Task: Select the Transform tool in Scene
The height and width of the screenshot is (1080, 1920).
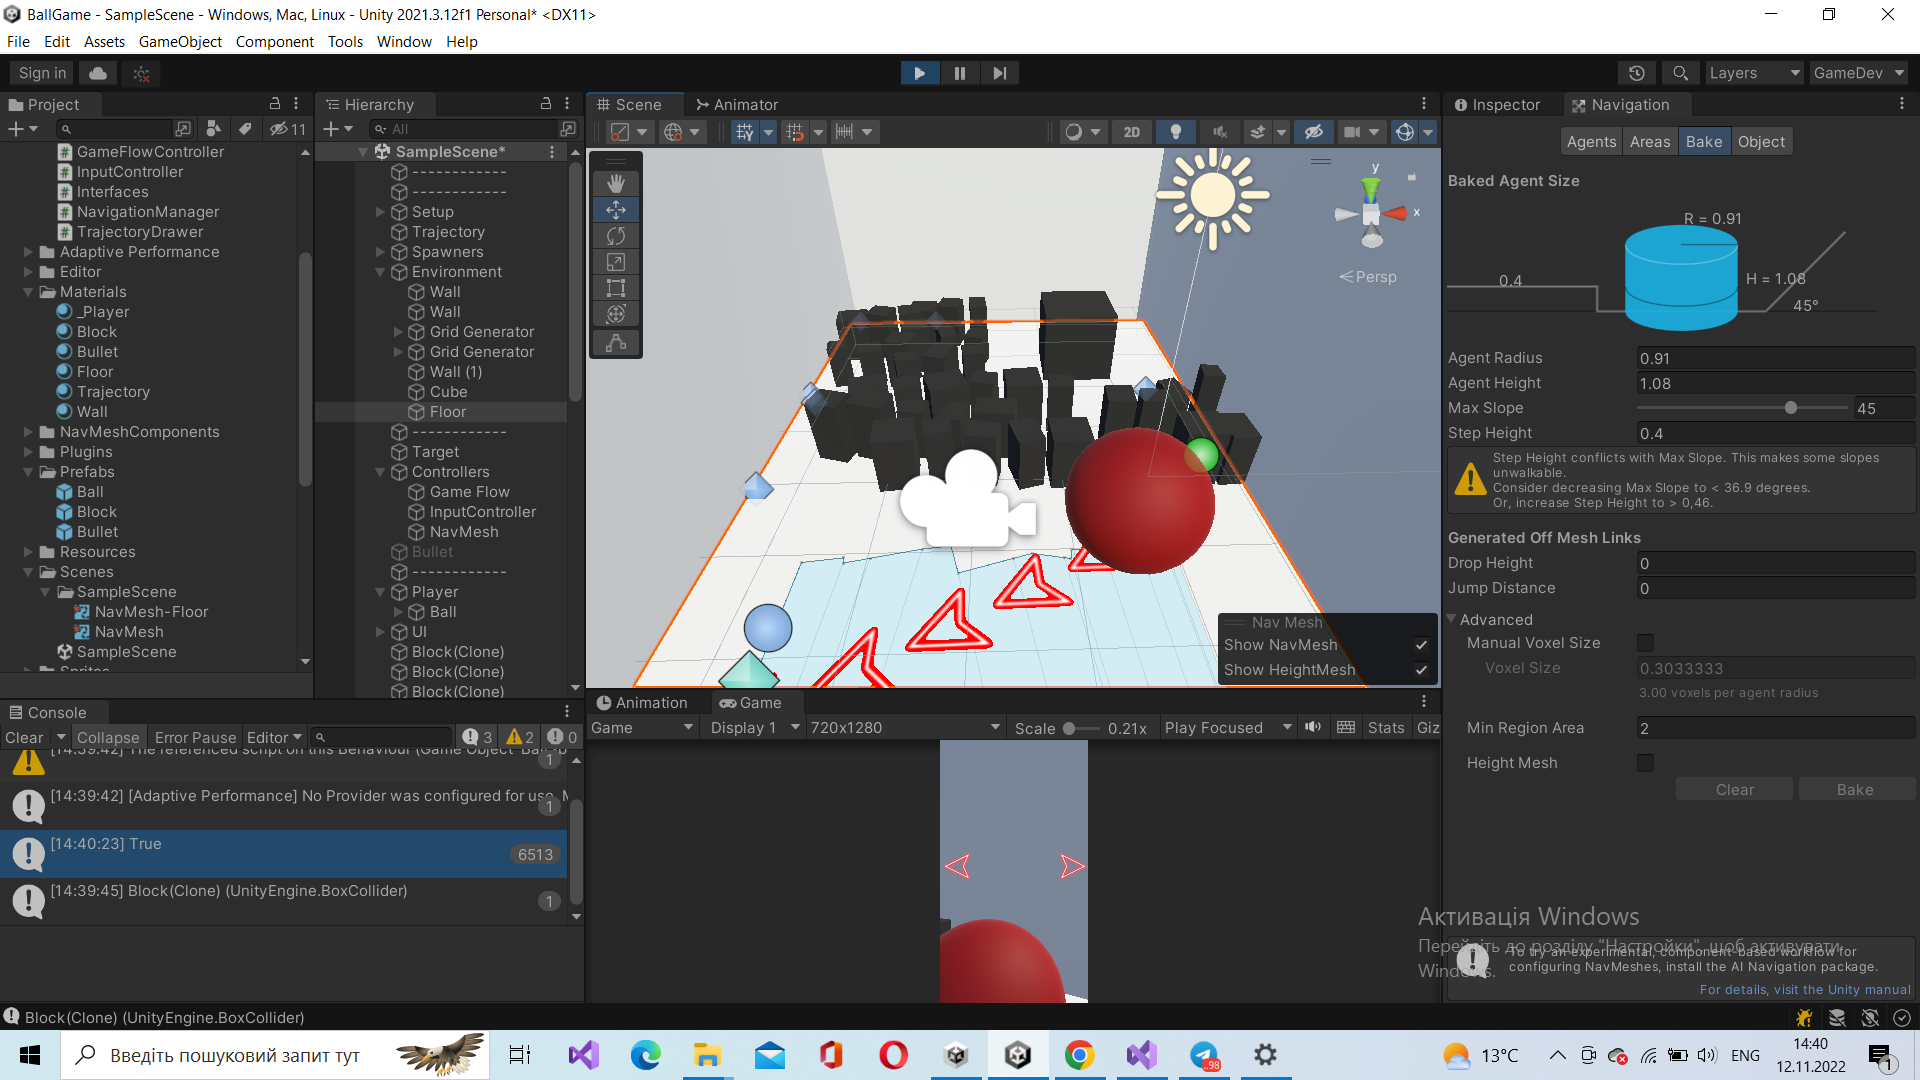Action: point(616,314)
